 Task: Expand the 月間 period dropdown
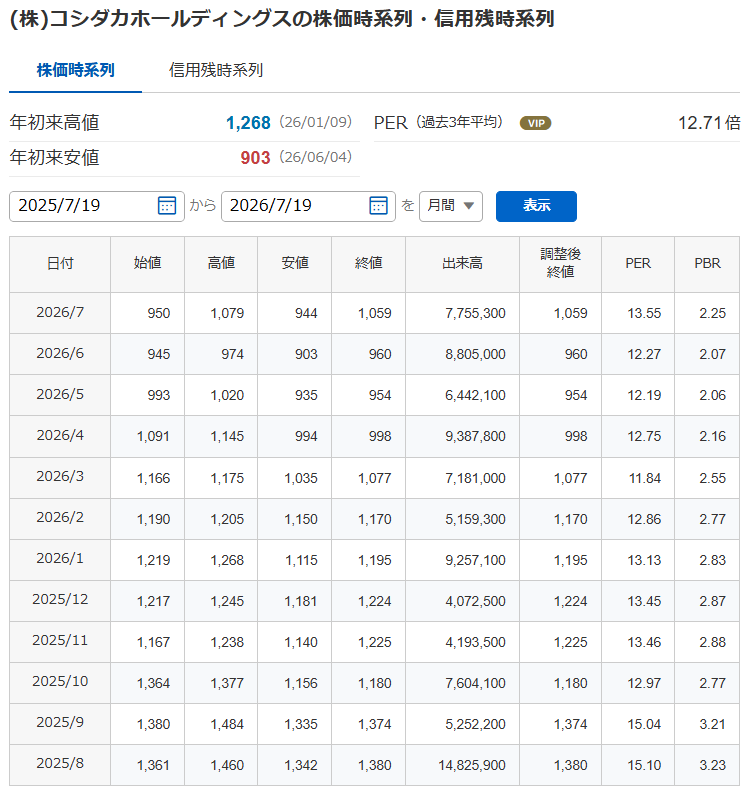(x=451, y=206)
